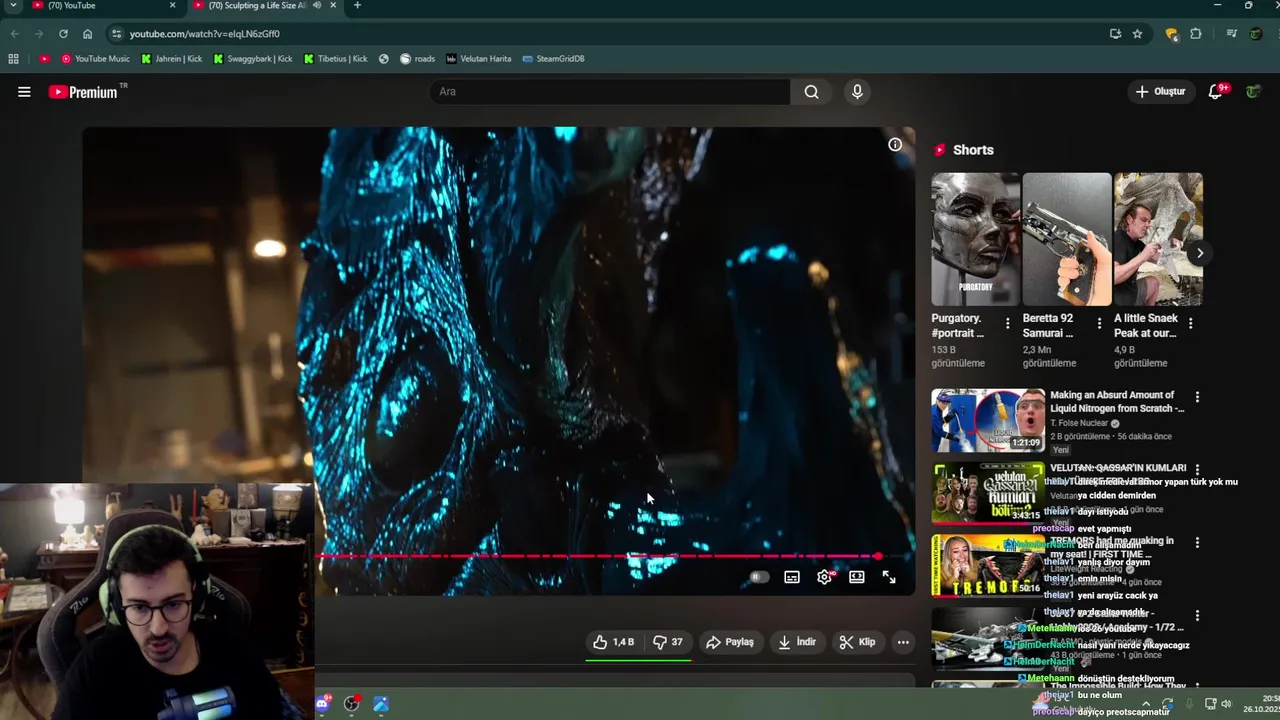This screenshot has width=1280, height=720.
Task: Open roads bookmark
Action: tap(418, 59)
